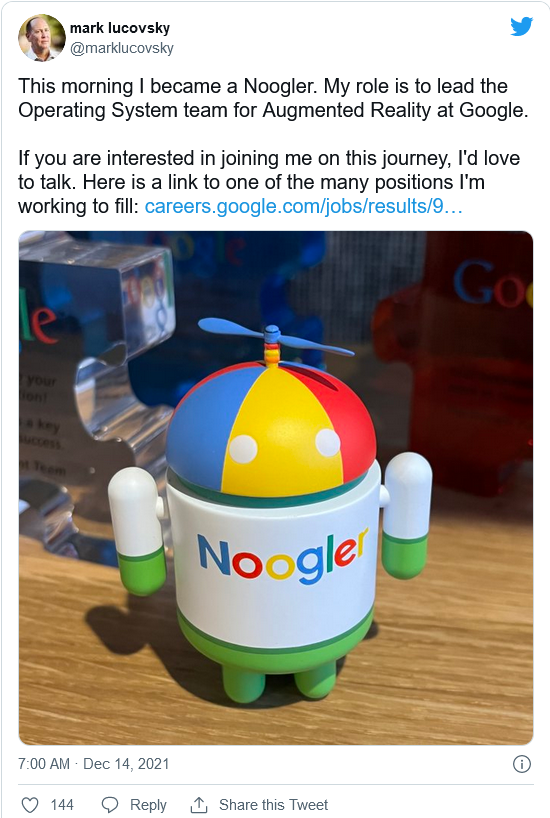The height and width of the screenshot is (818, 550).
Task: Click the yellow stripe of the beanie
Action: [282, 428]
